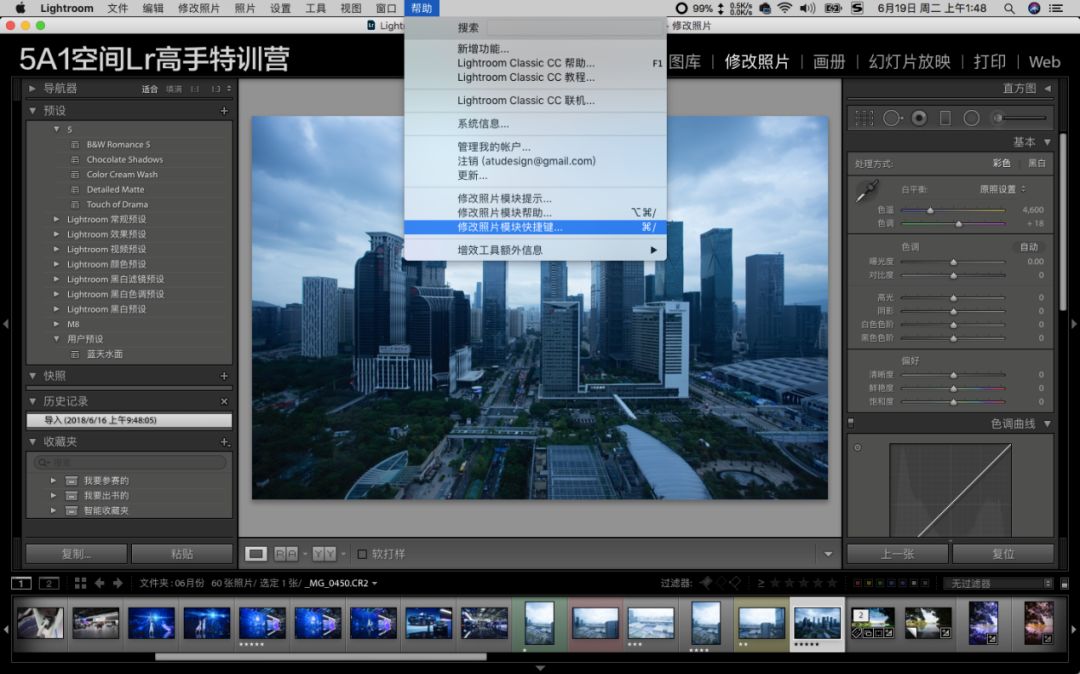Open Reference R|A view mode
Viewport: 1080px width, 674px height.
286,554
